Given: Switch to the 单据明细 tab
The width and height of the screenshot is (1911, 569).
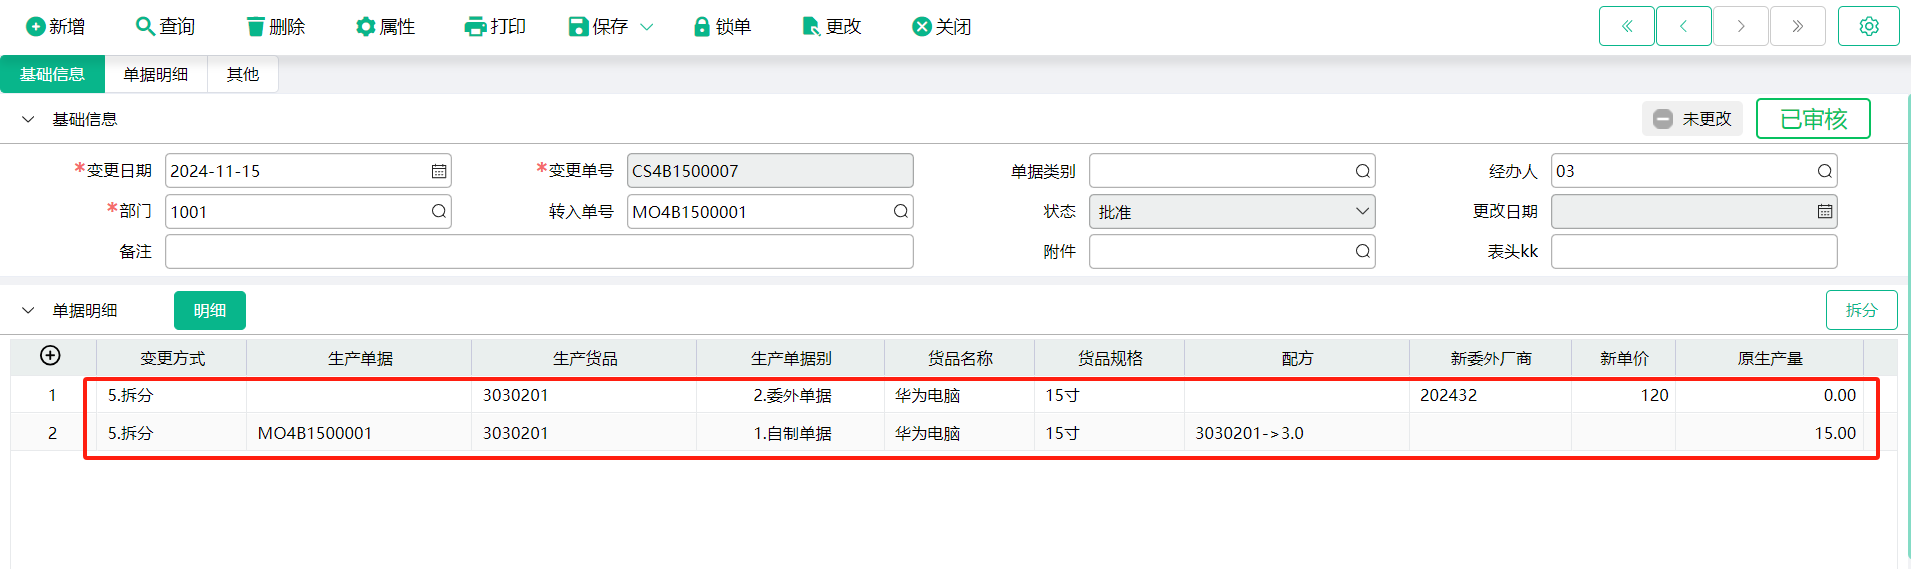Looking at the screenshot, I should click(x=155, y=75).
